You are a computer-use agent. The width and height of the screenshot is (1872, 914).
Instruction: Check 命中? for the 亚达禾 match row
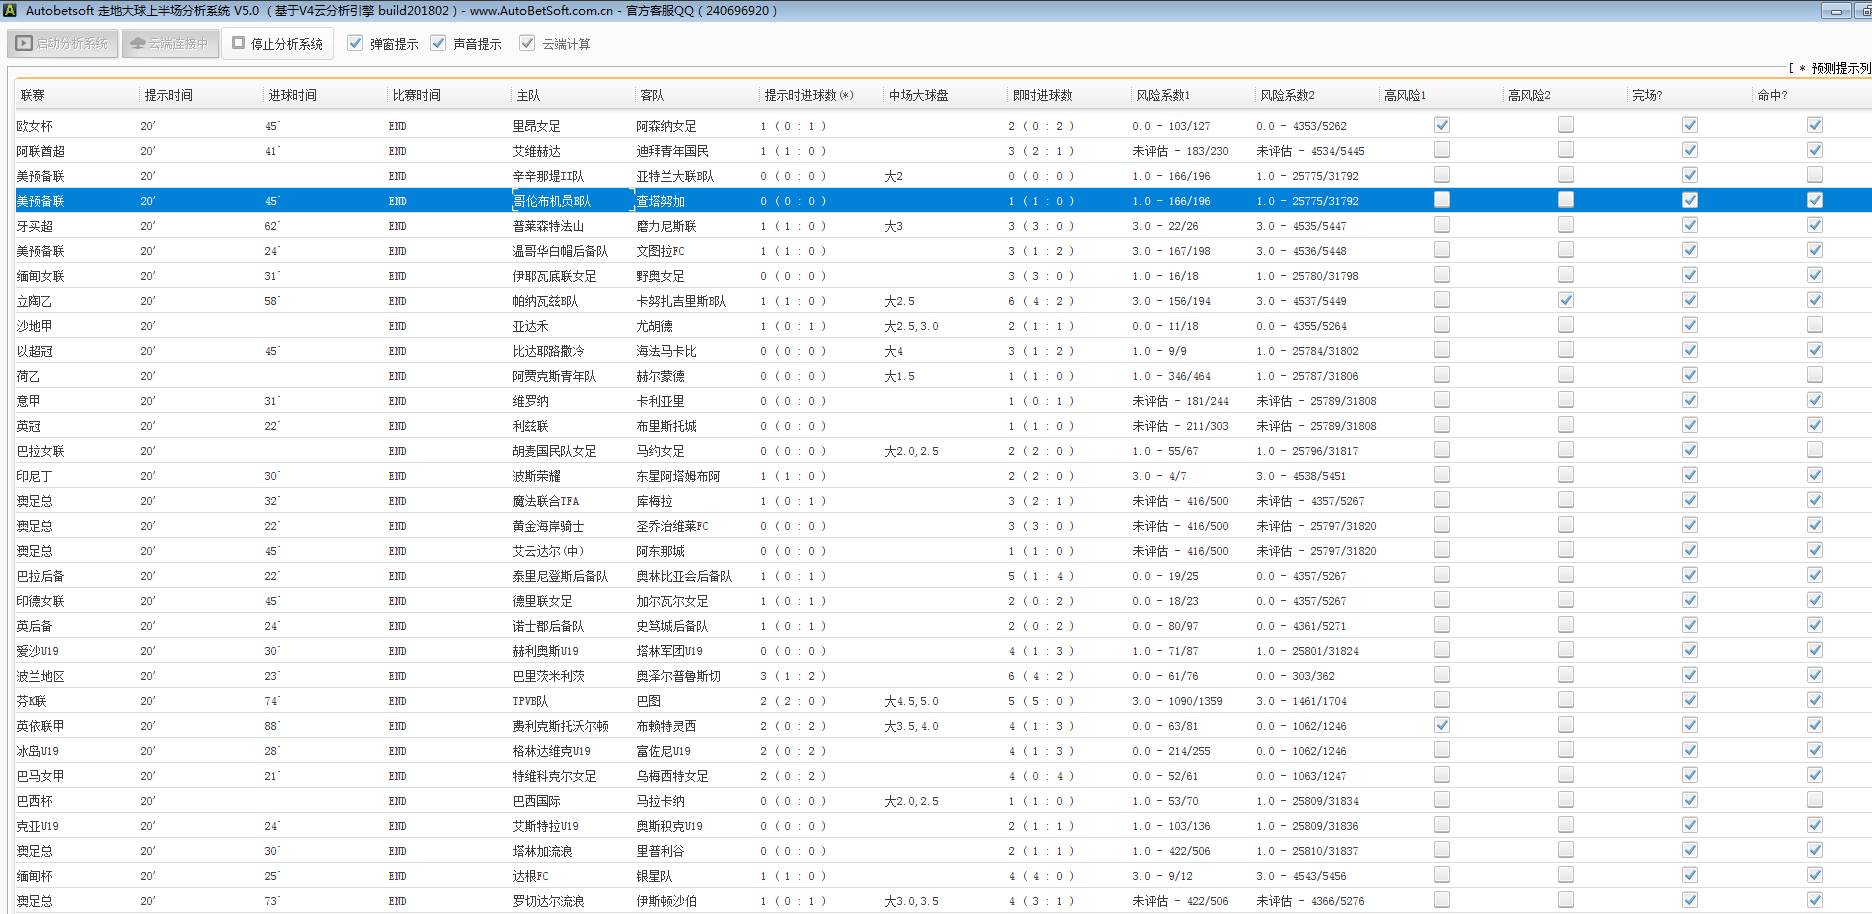(1814, 325)
